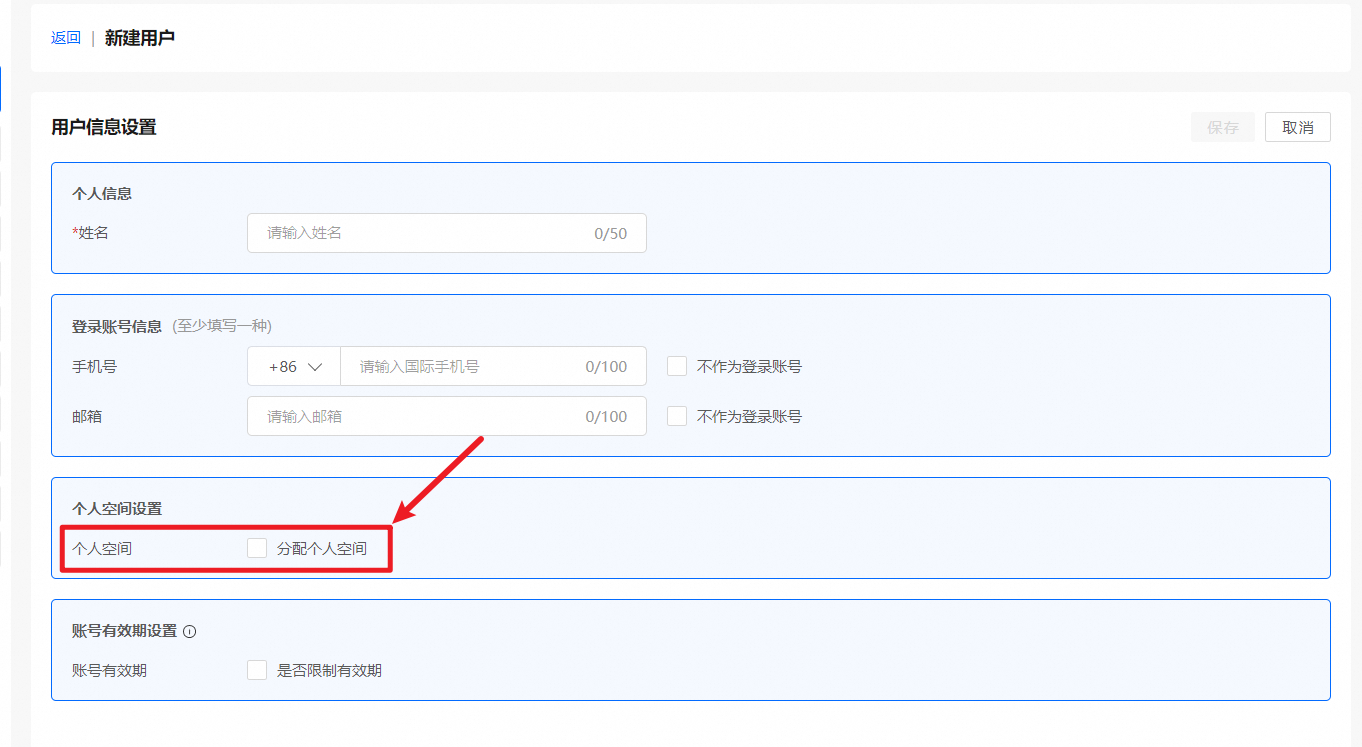Screen dimensions: 1362x747
Task: Click the 用户信息设置 heading
Action: (x=104, y=127)
